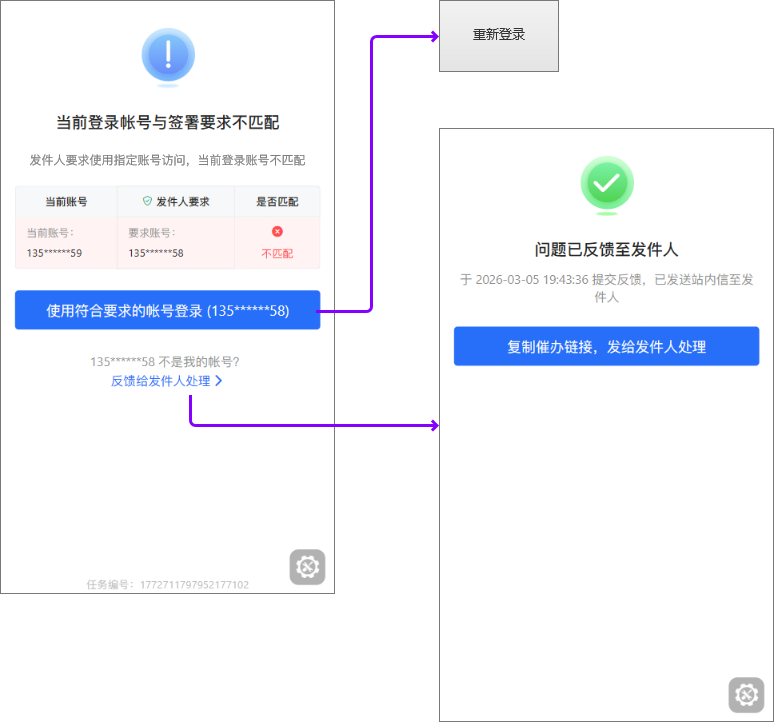Click the red X mismatch icon
Image resolution: width=774 pixels, height=722 pixels.
click(x=277, y=232)
